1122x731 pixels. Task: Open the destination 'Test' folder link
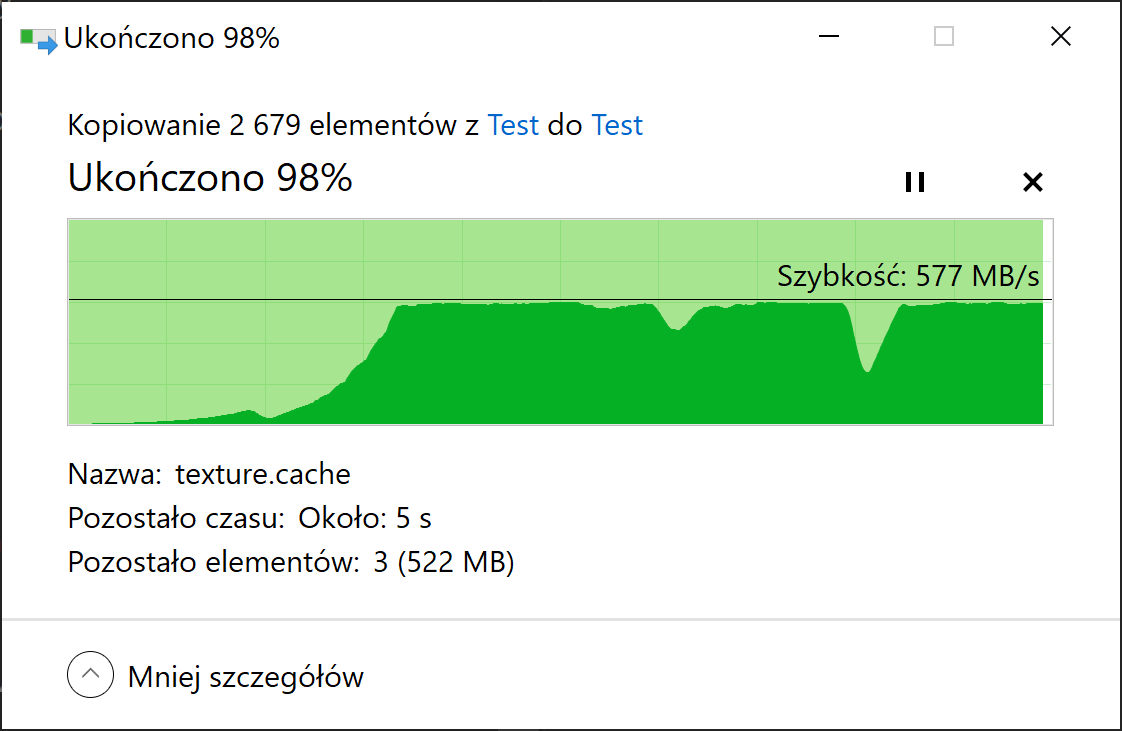point(617,125)
